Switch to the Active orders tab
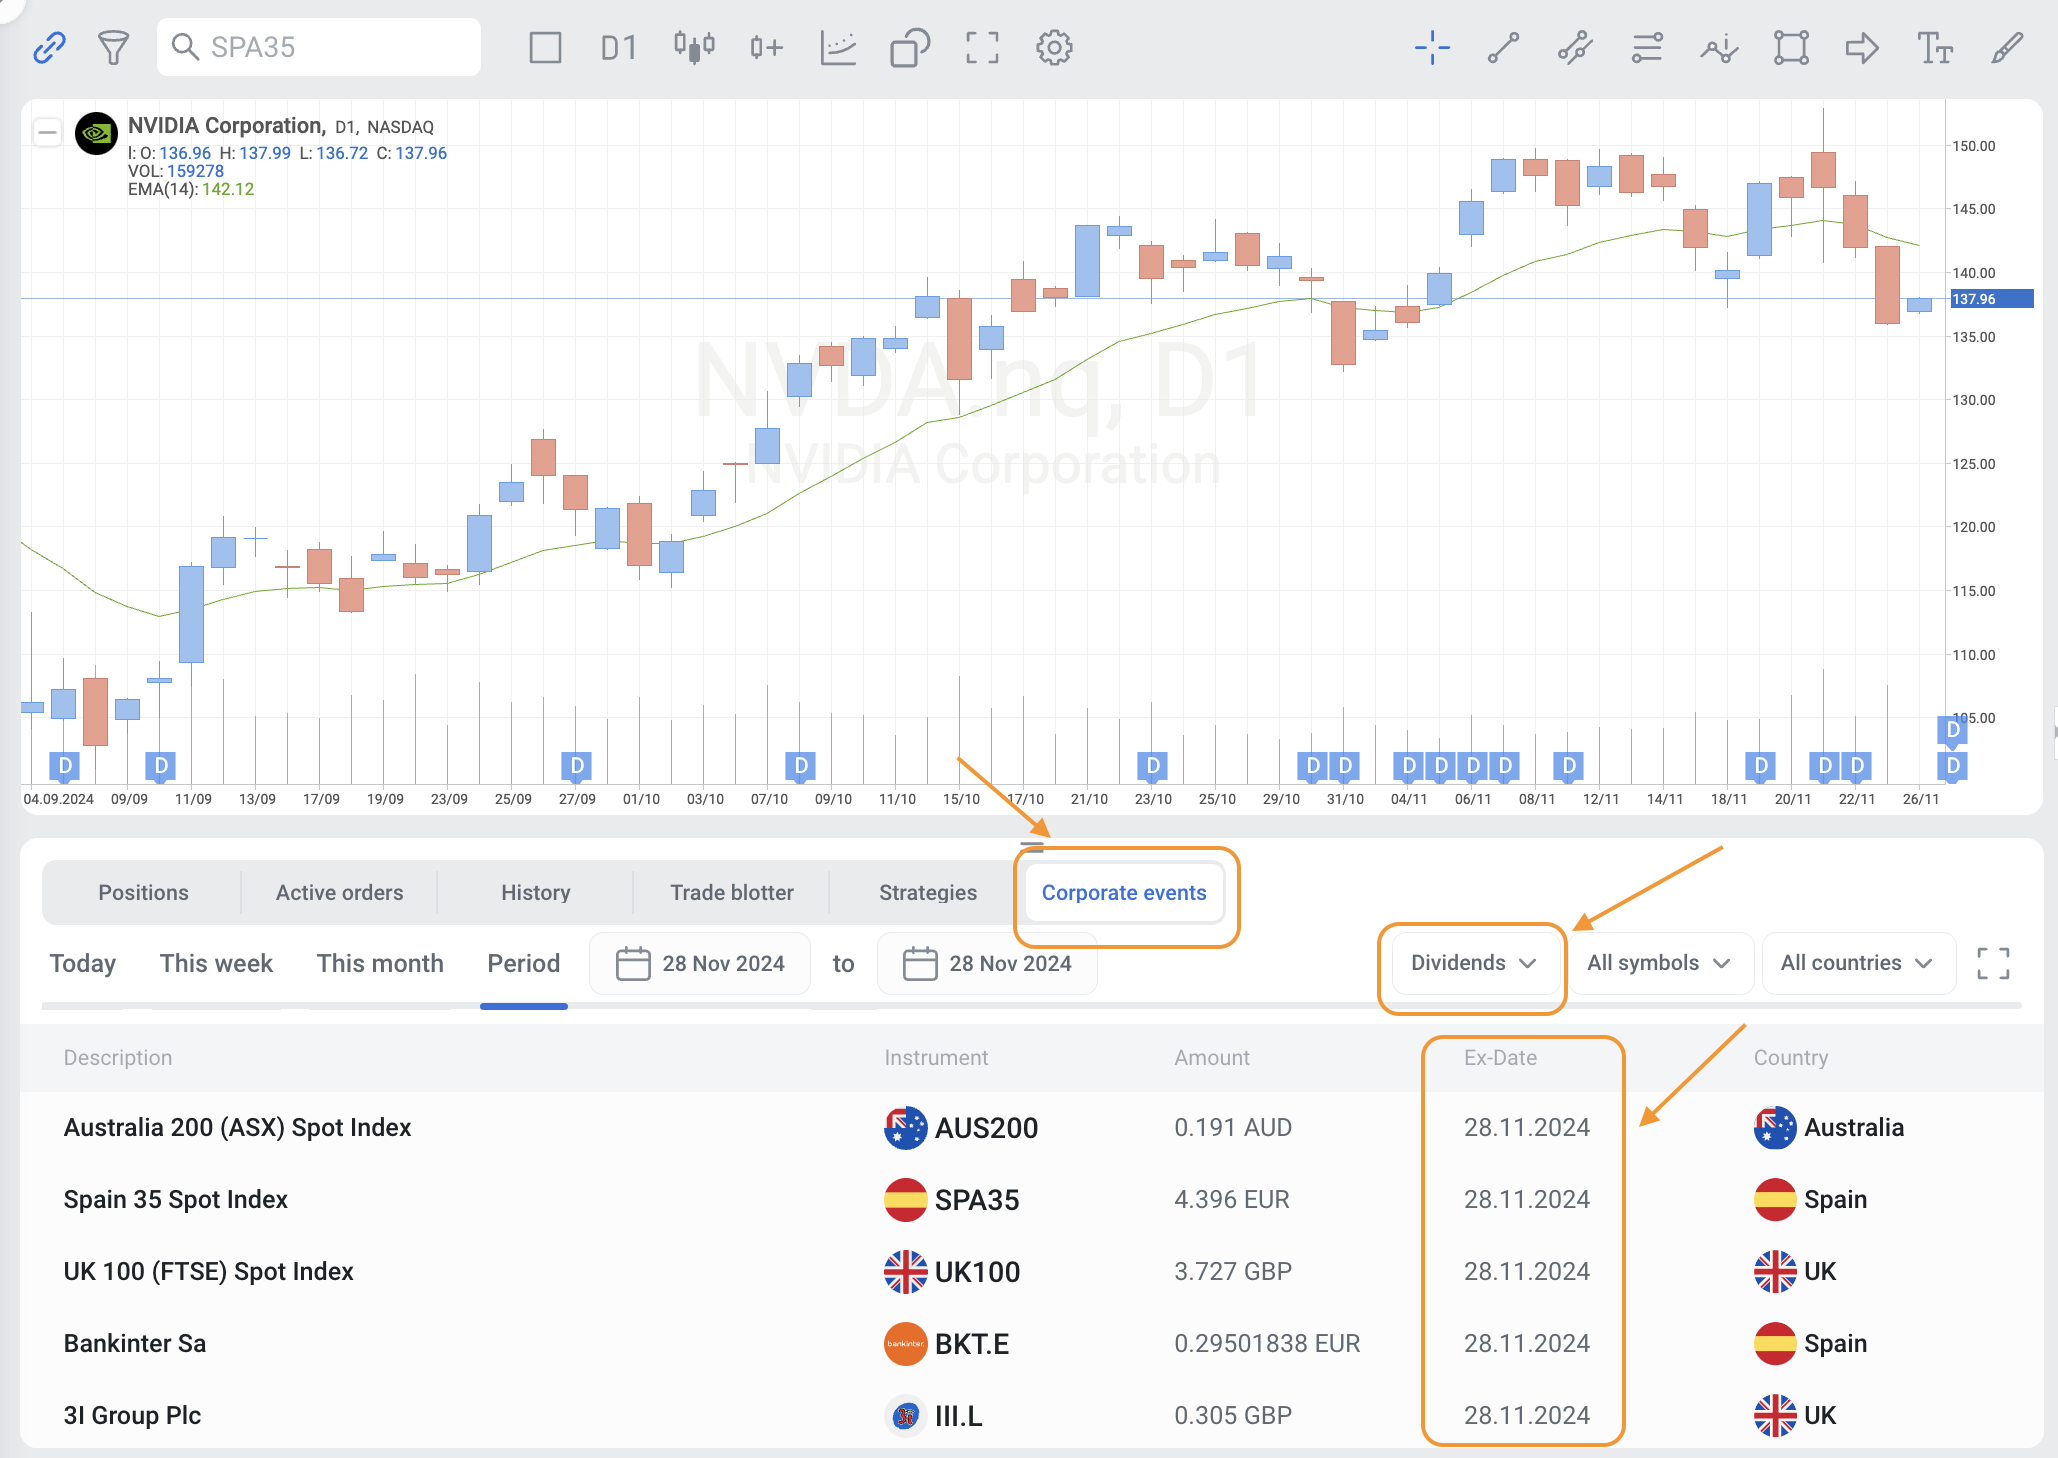Image resolution: width=2058 pixels, height=1458 pixels. click(339, 892)
